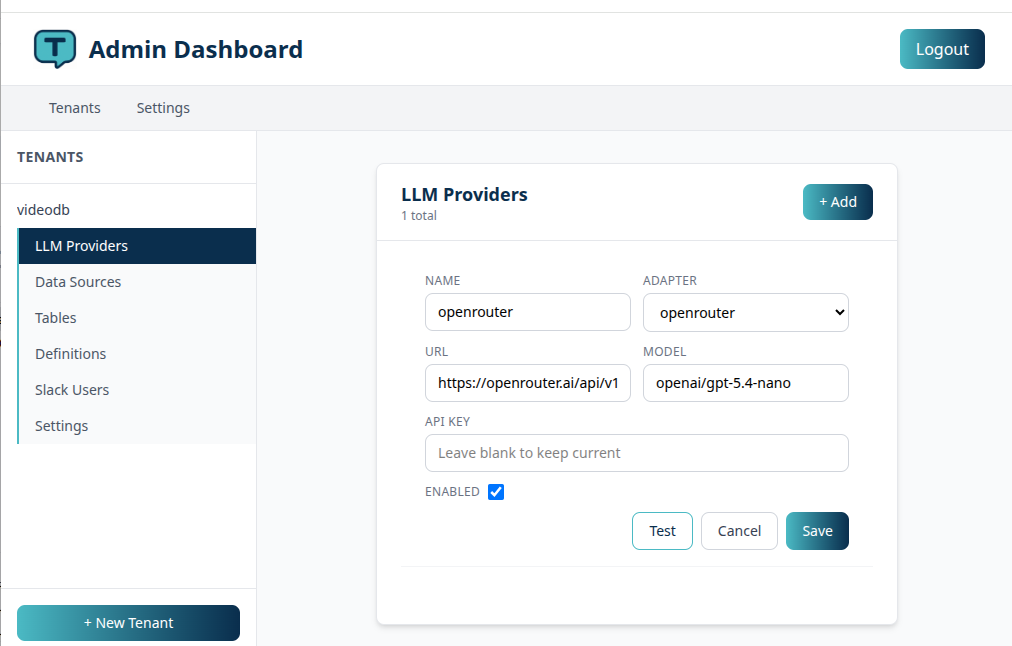This screenshot has height=646, width=1012.
Task: Switch to the Tenants tab
Action: click(74, 107)
